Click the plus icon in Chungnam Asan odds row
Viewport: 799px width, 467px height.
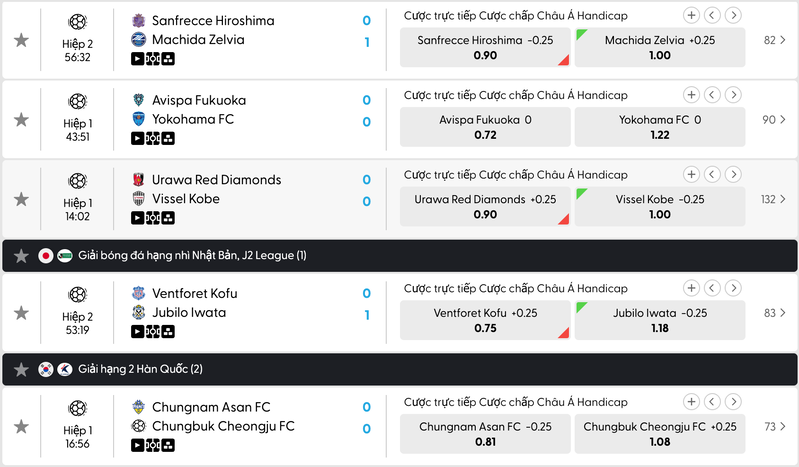[x=691, y=402]
